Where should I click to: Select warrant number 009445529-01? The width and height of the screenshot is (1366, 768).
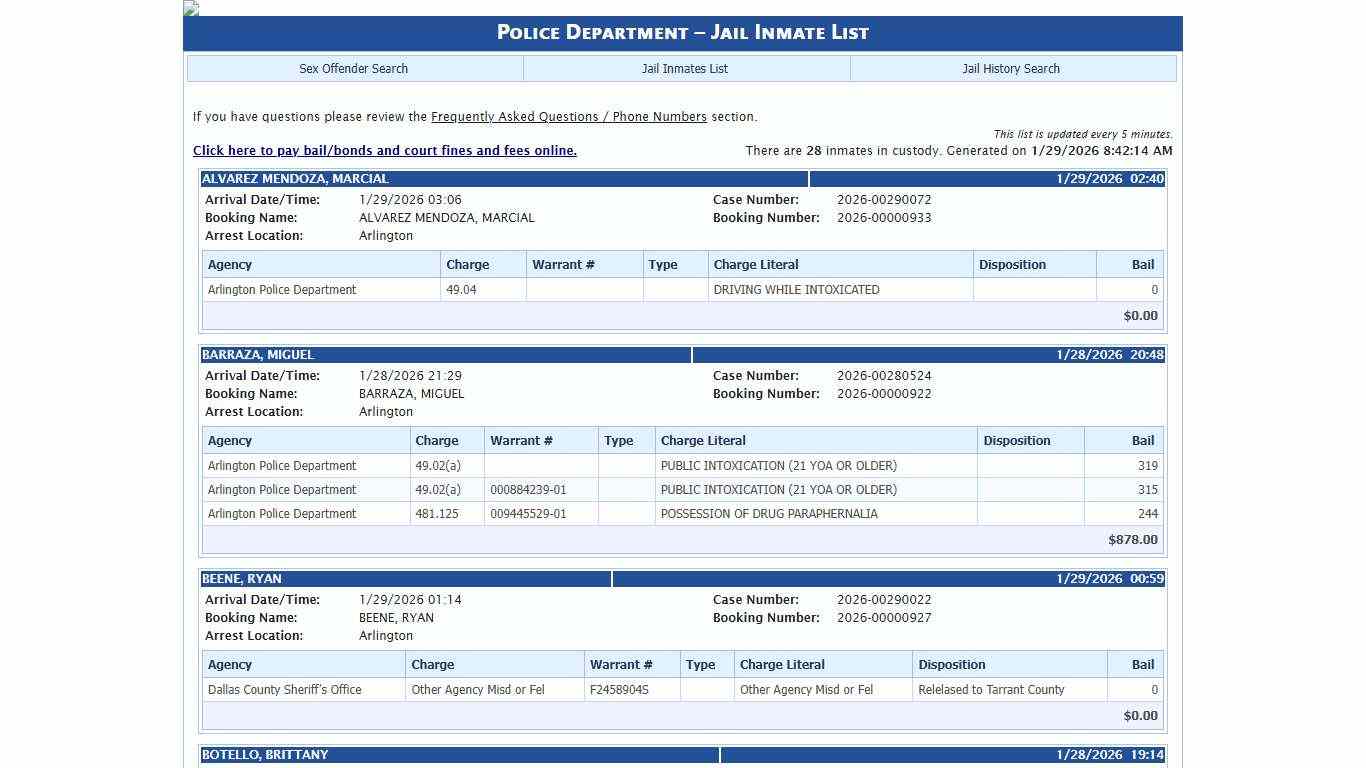point(528,514)
